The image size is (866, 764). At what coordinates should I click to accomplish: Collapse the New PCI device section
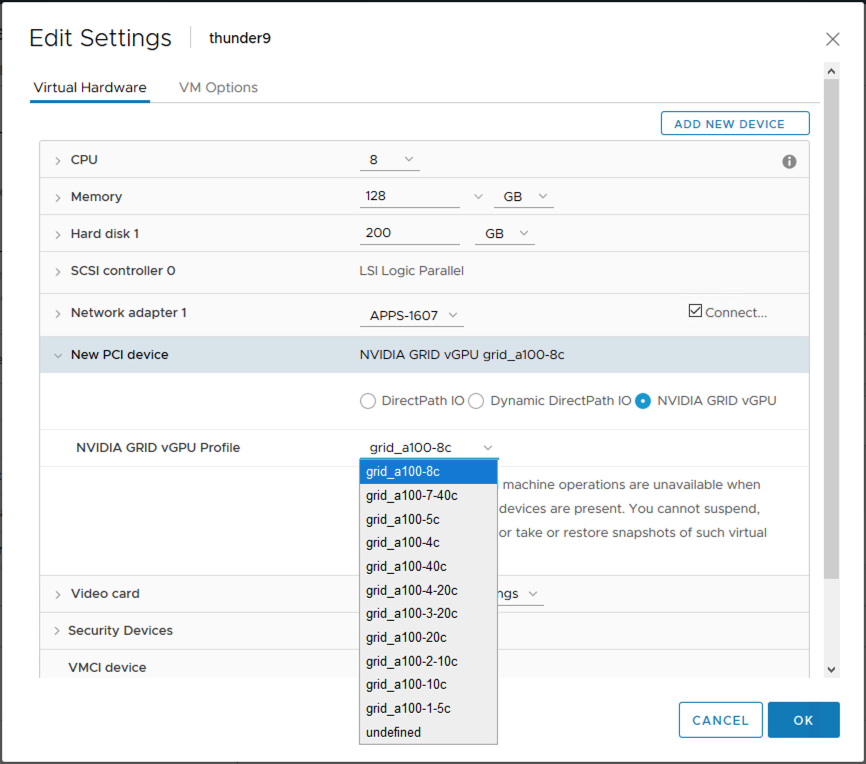58,355
